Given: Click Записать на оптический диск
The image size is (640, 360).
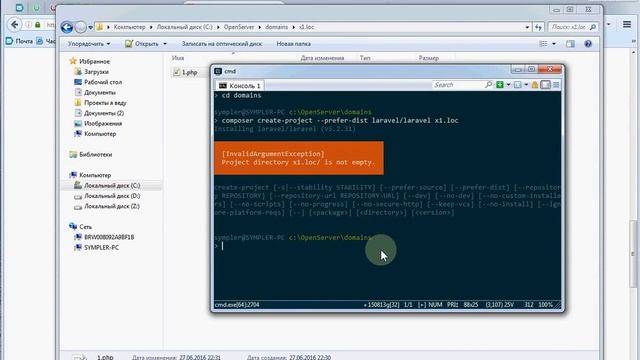Looking at the screenshot, I should coord(222,44).
